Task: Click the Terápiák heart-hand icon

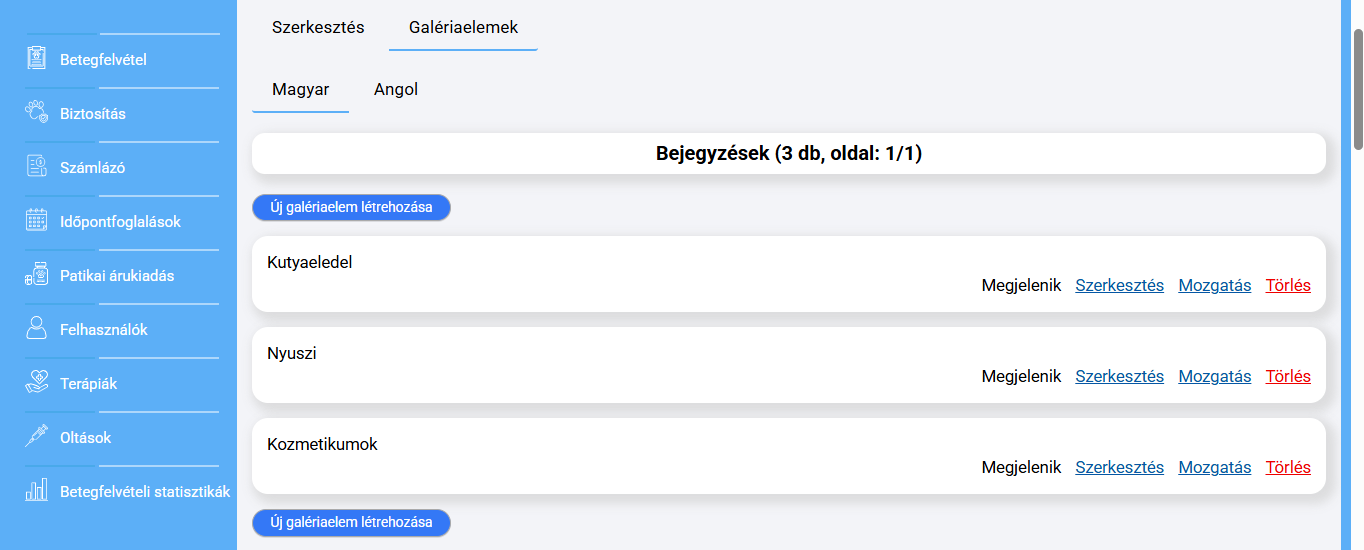Action: [x=37, y=382]
